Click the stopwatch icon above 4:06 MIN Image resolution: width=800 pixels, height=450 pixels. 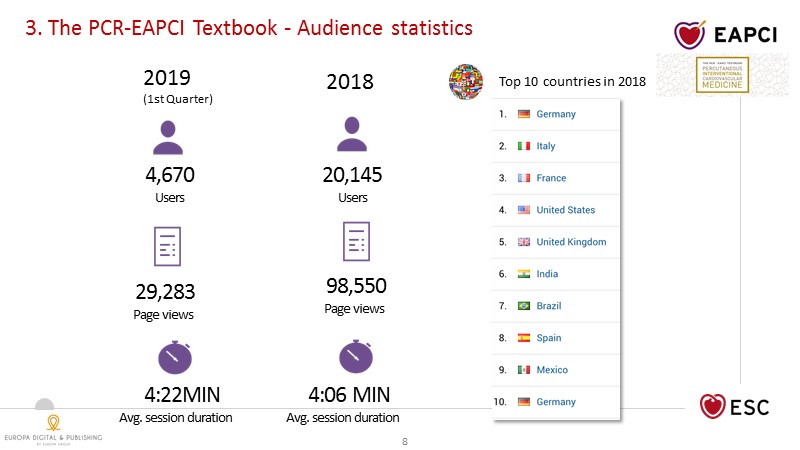tap(355, 357)
